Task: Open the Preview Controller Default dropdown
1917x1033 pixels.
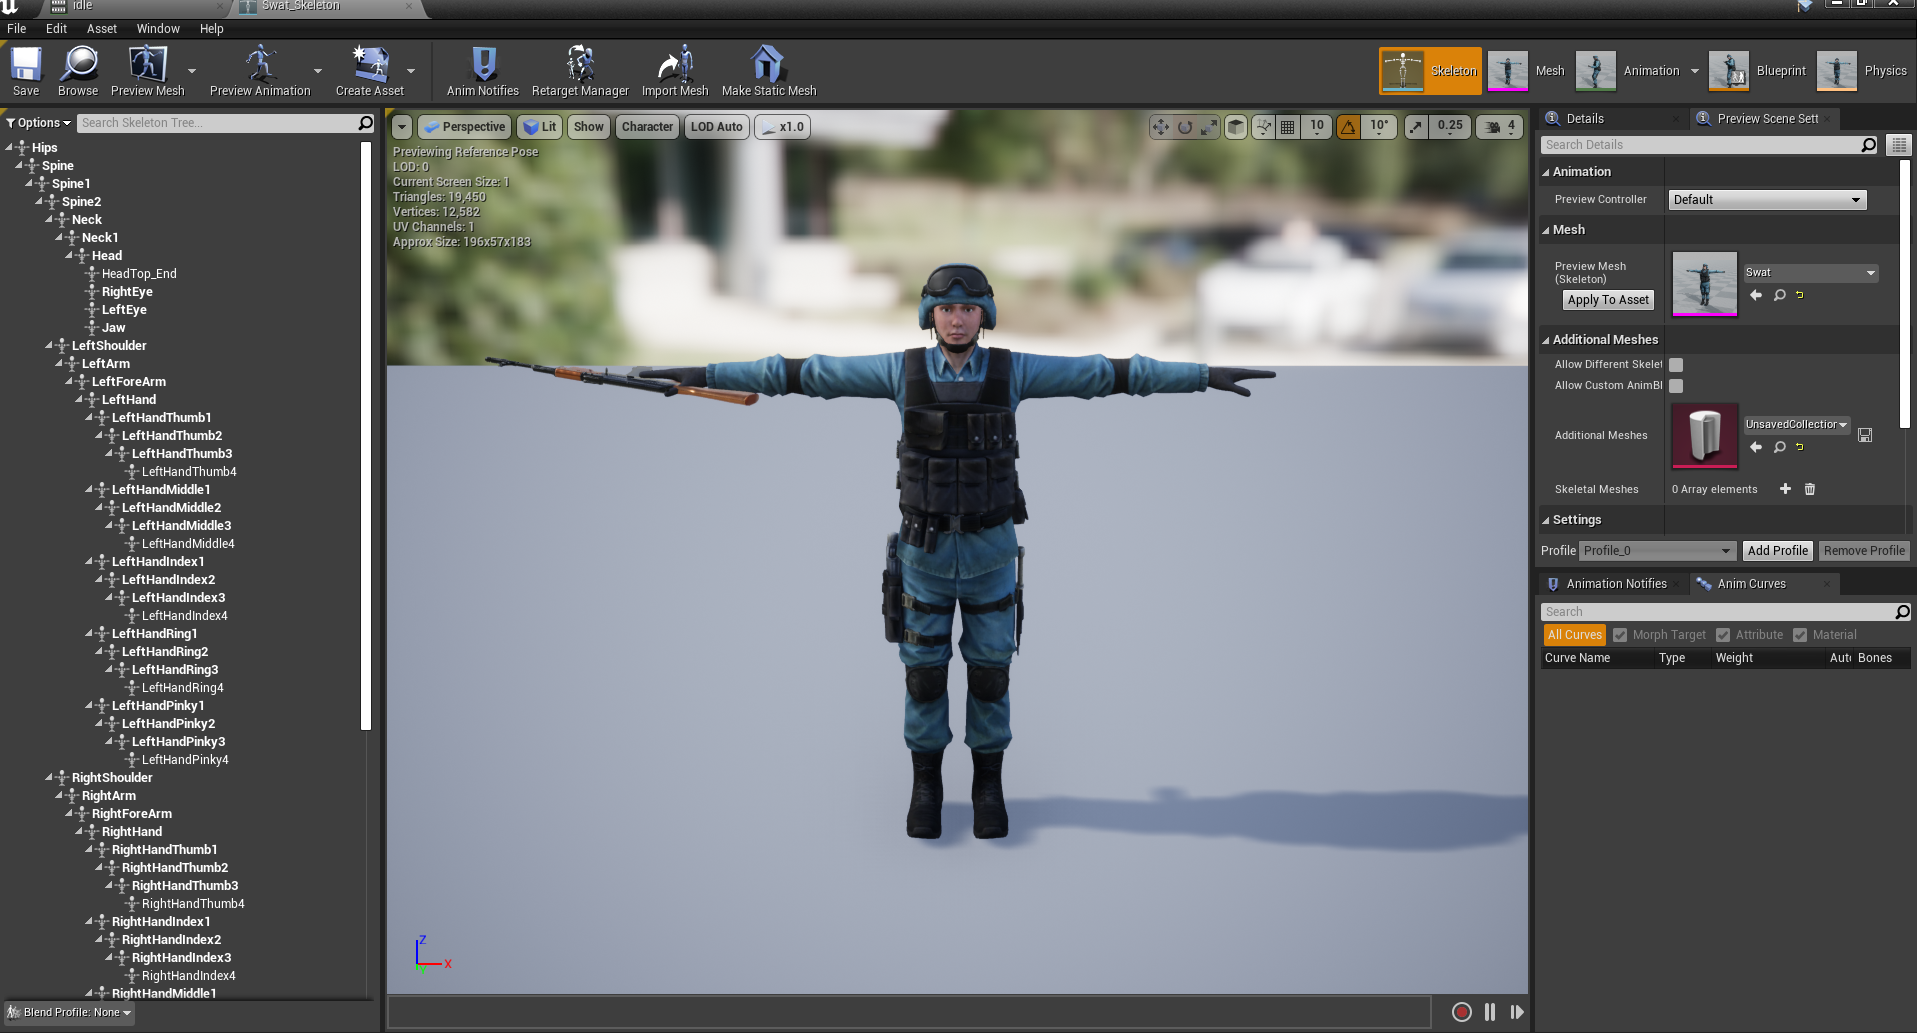Action: (x=1766, y=199)
